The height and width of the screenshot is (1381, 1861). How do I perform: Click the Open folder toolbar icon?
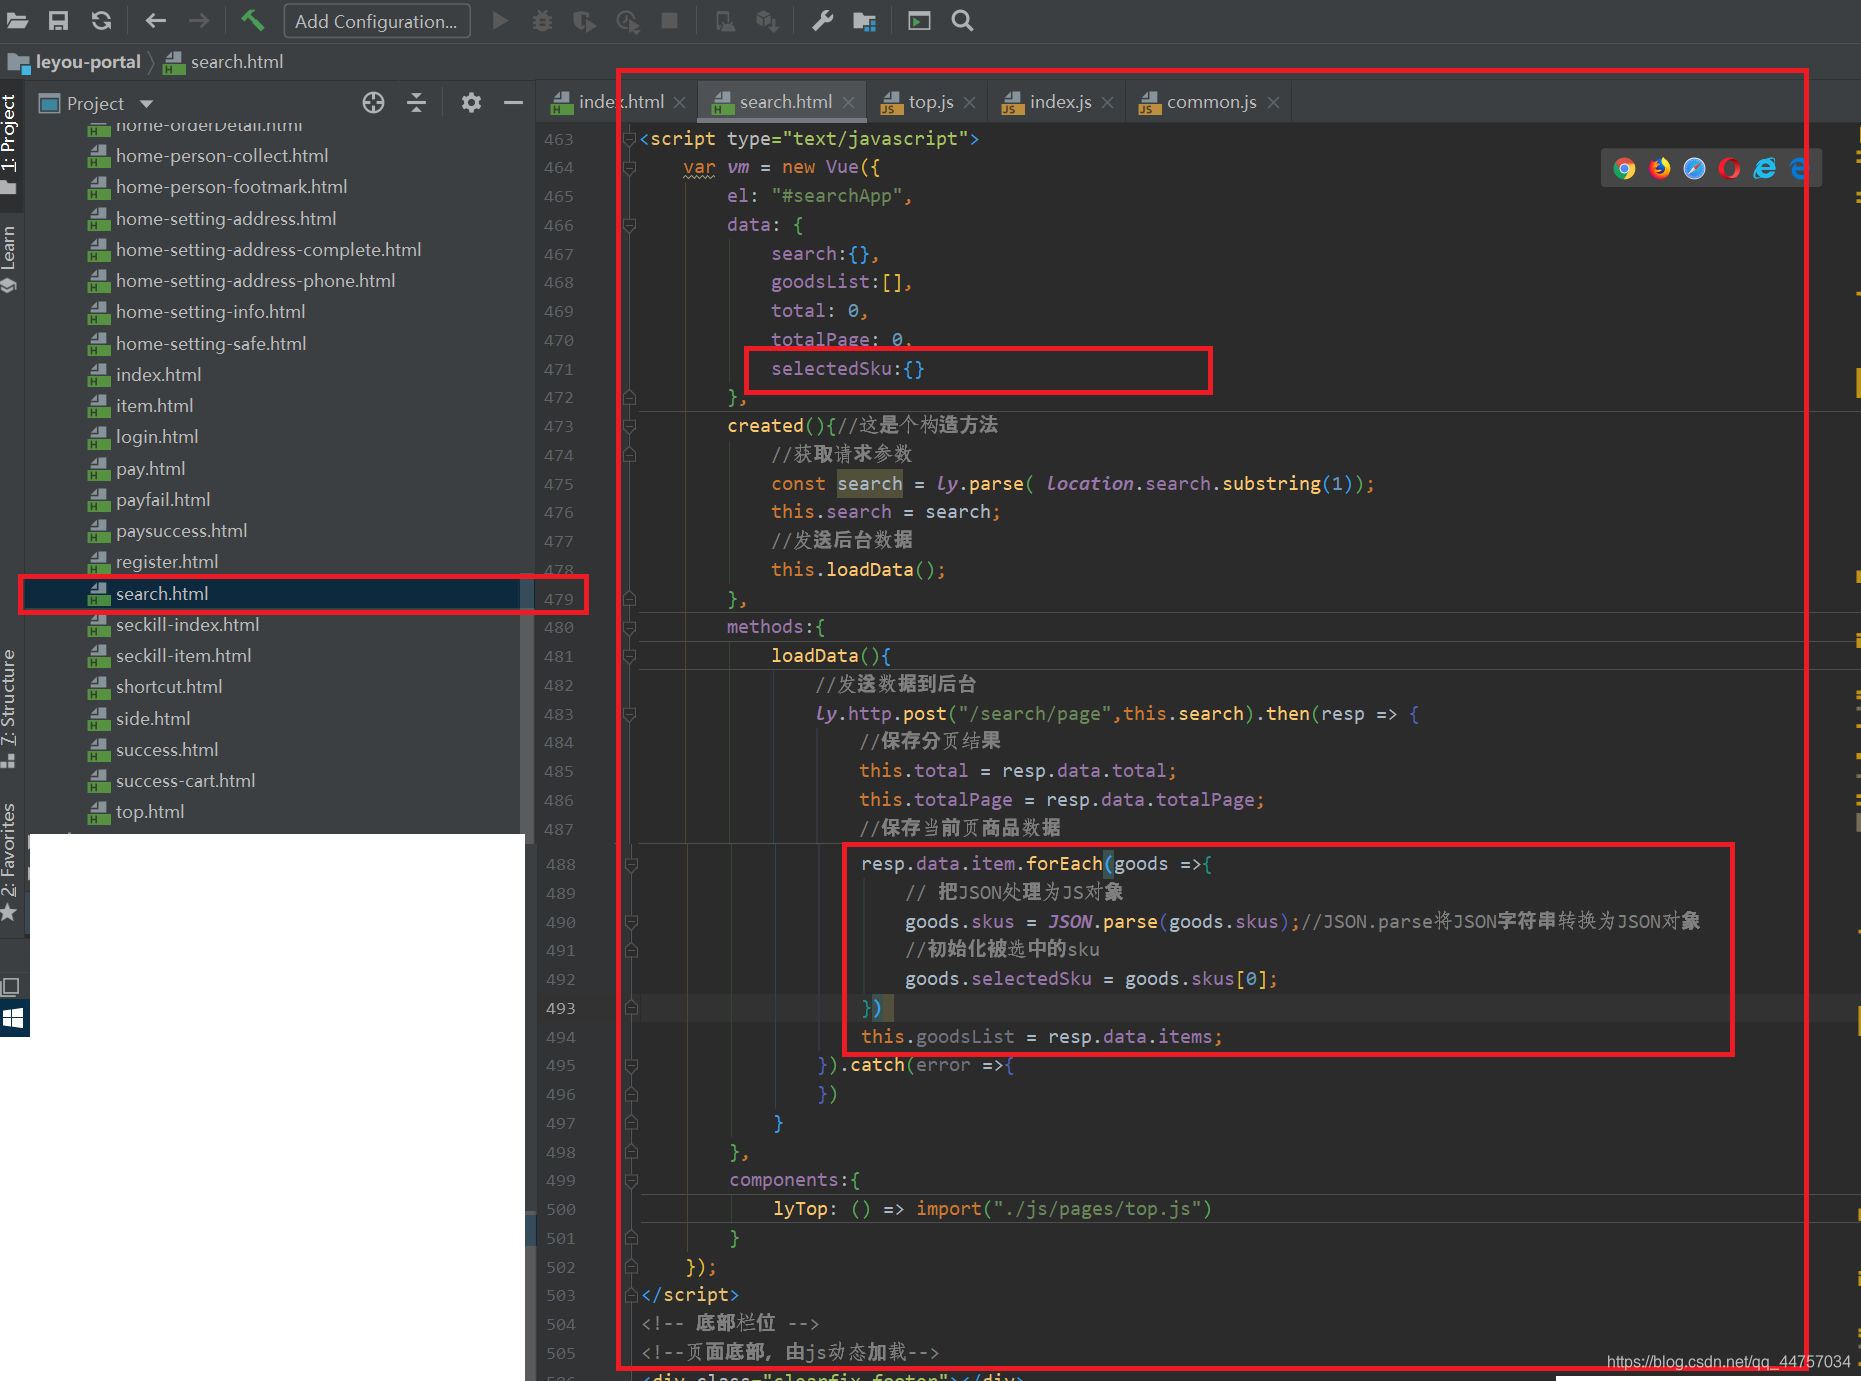(17, 20)
